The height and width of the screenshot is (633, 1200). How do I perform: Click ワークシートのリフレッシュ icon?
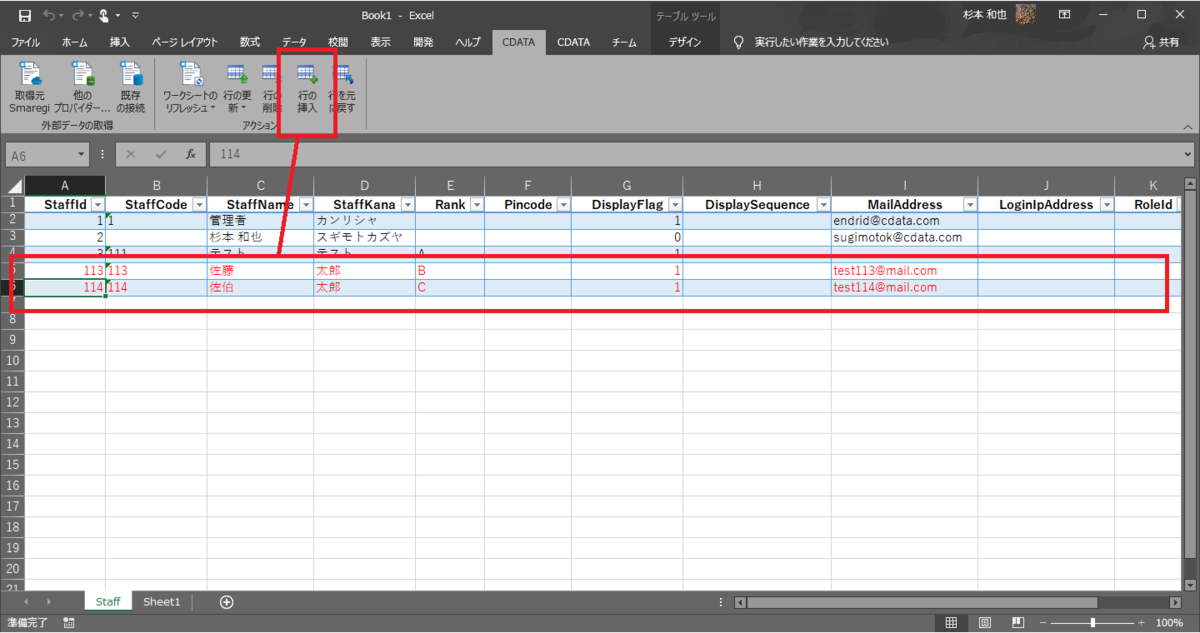[190, 87]
